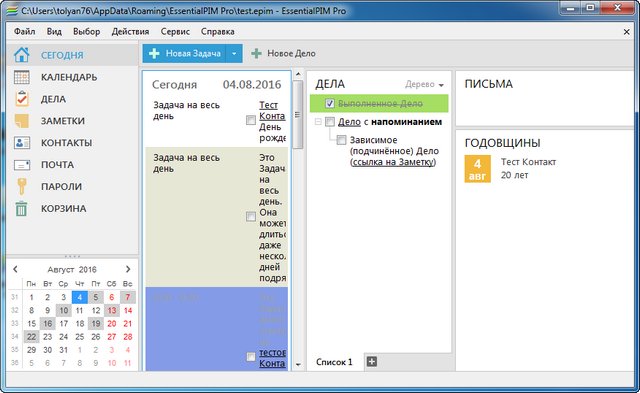
Task: Click the plus icon of Новое Дело
Action: [256, 53]
